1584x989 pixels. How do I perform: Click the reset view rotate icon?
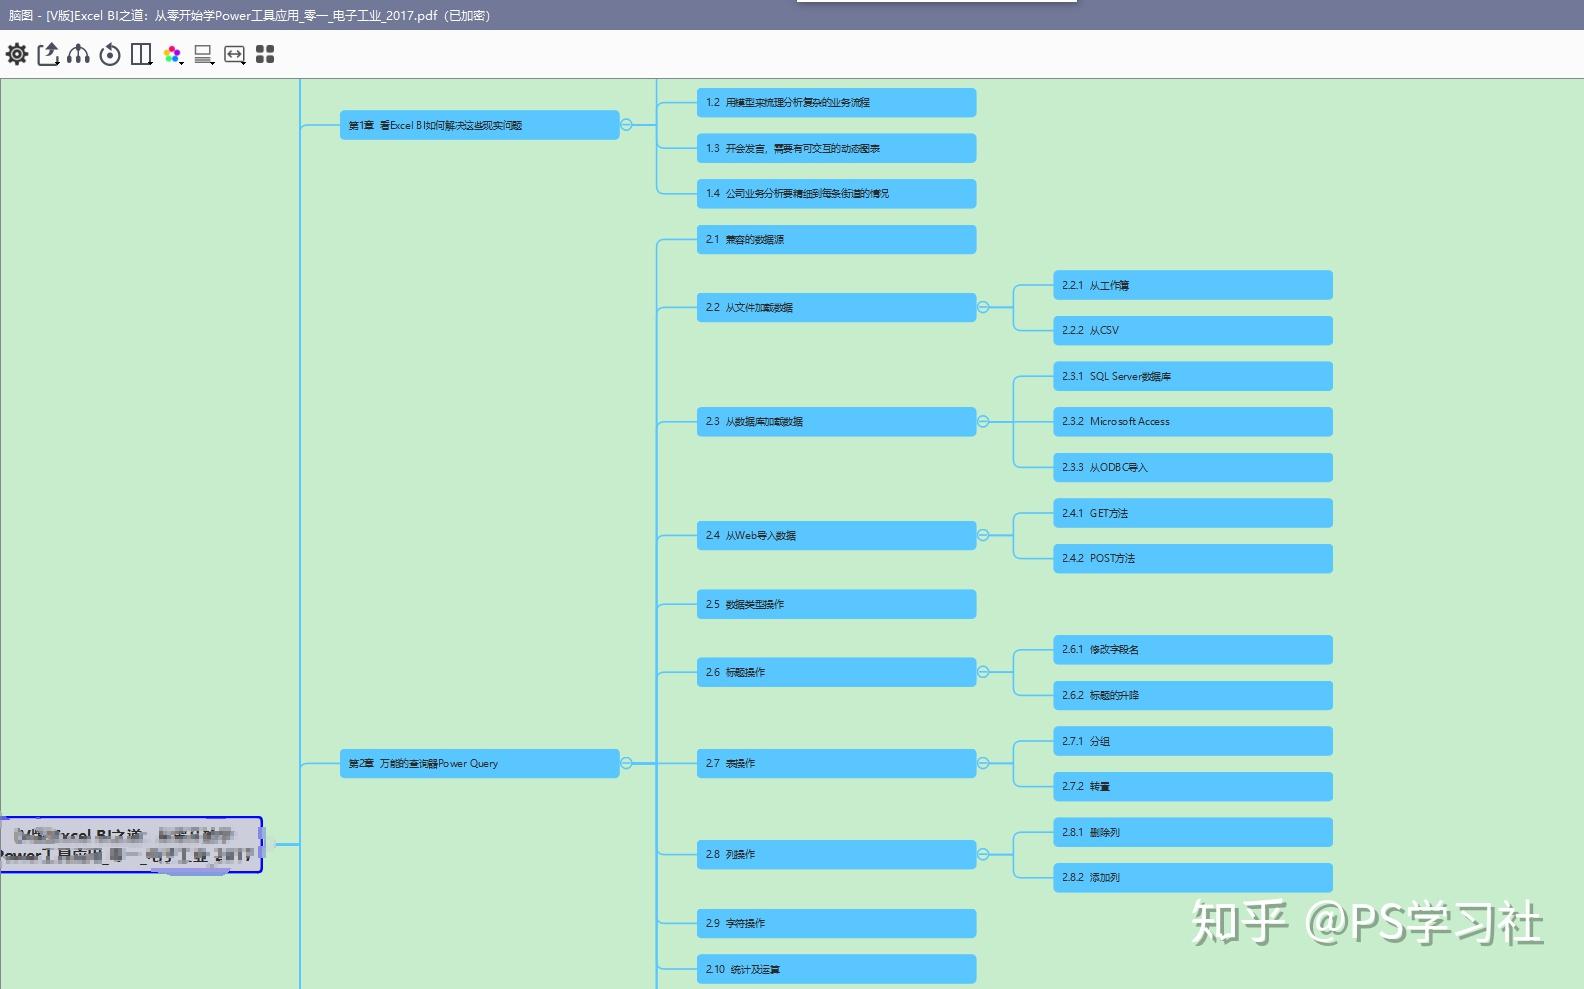tap(110, 54)
